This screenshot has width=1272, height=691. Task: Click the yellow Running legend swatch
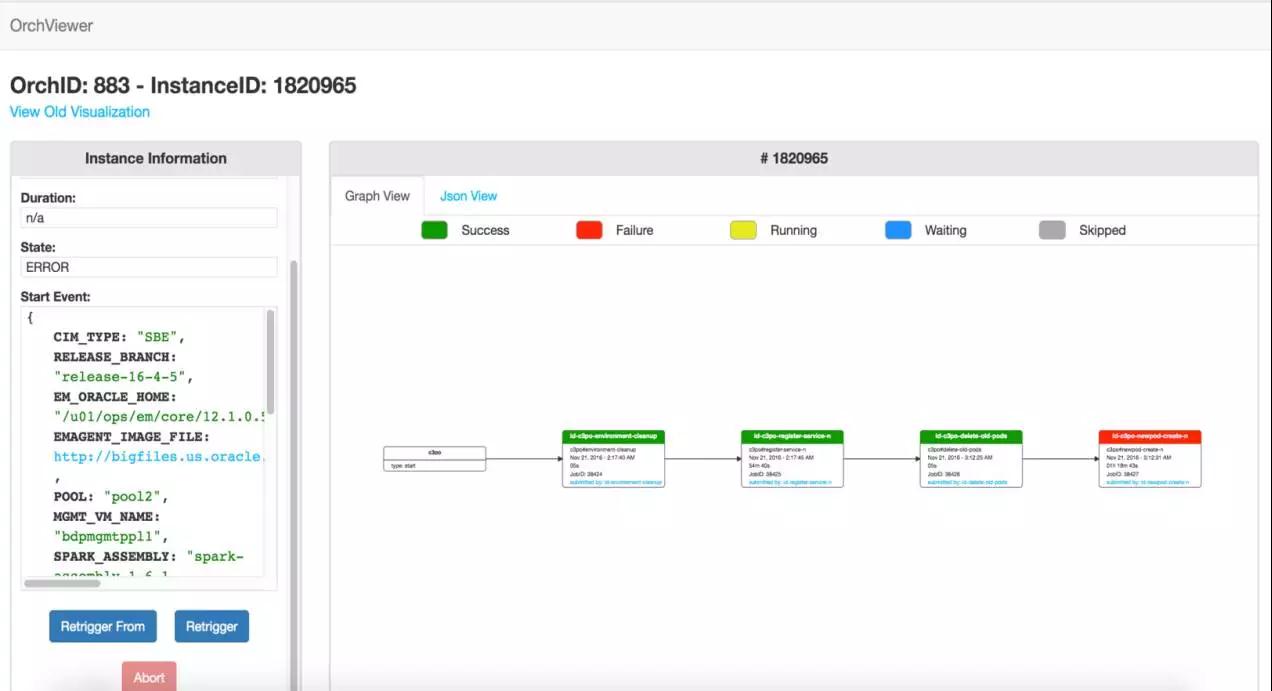[743, 230]
